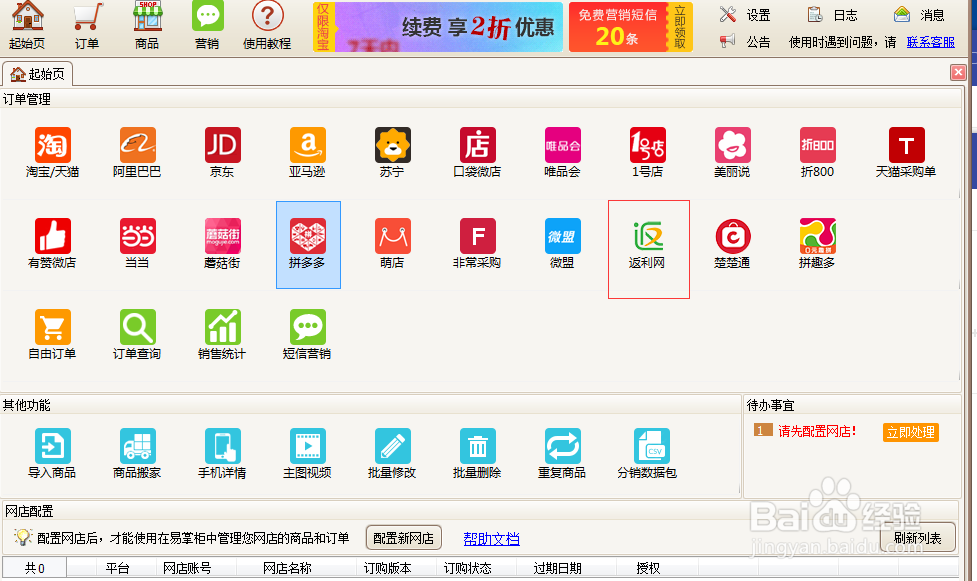
Task: Open the 日志 log
Action: tap(832, 14)
